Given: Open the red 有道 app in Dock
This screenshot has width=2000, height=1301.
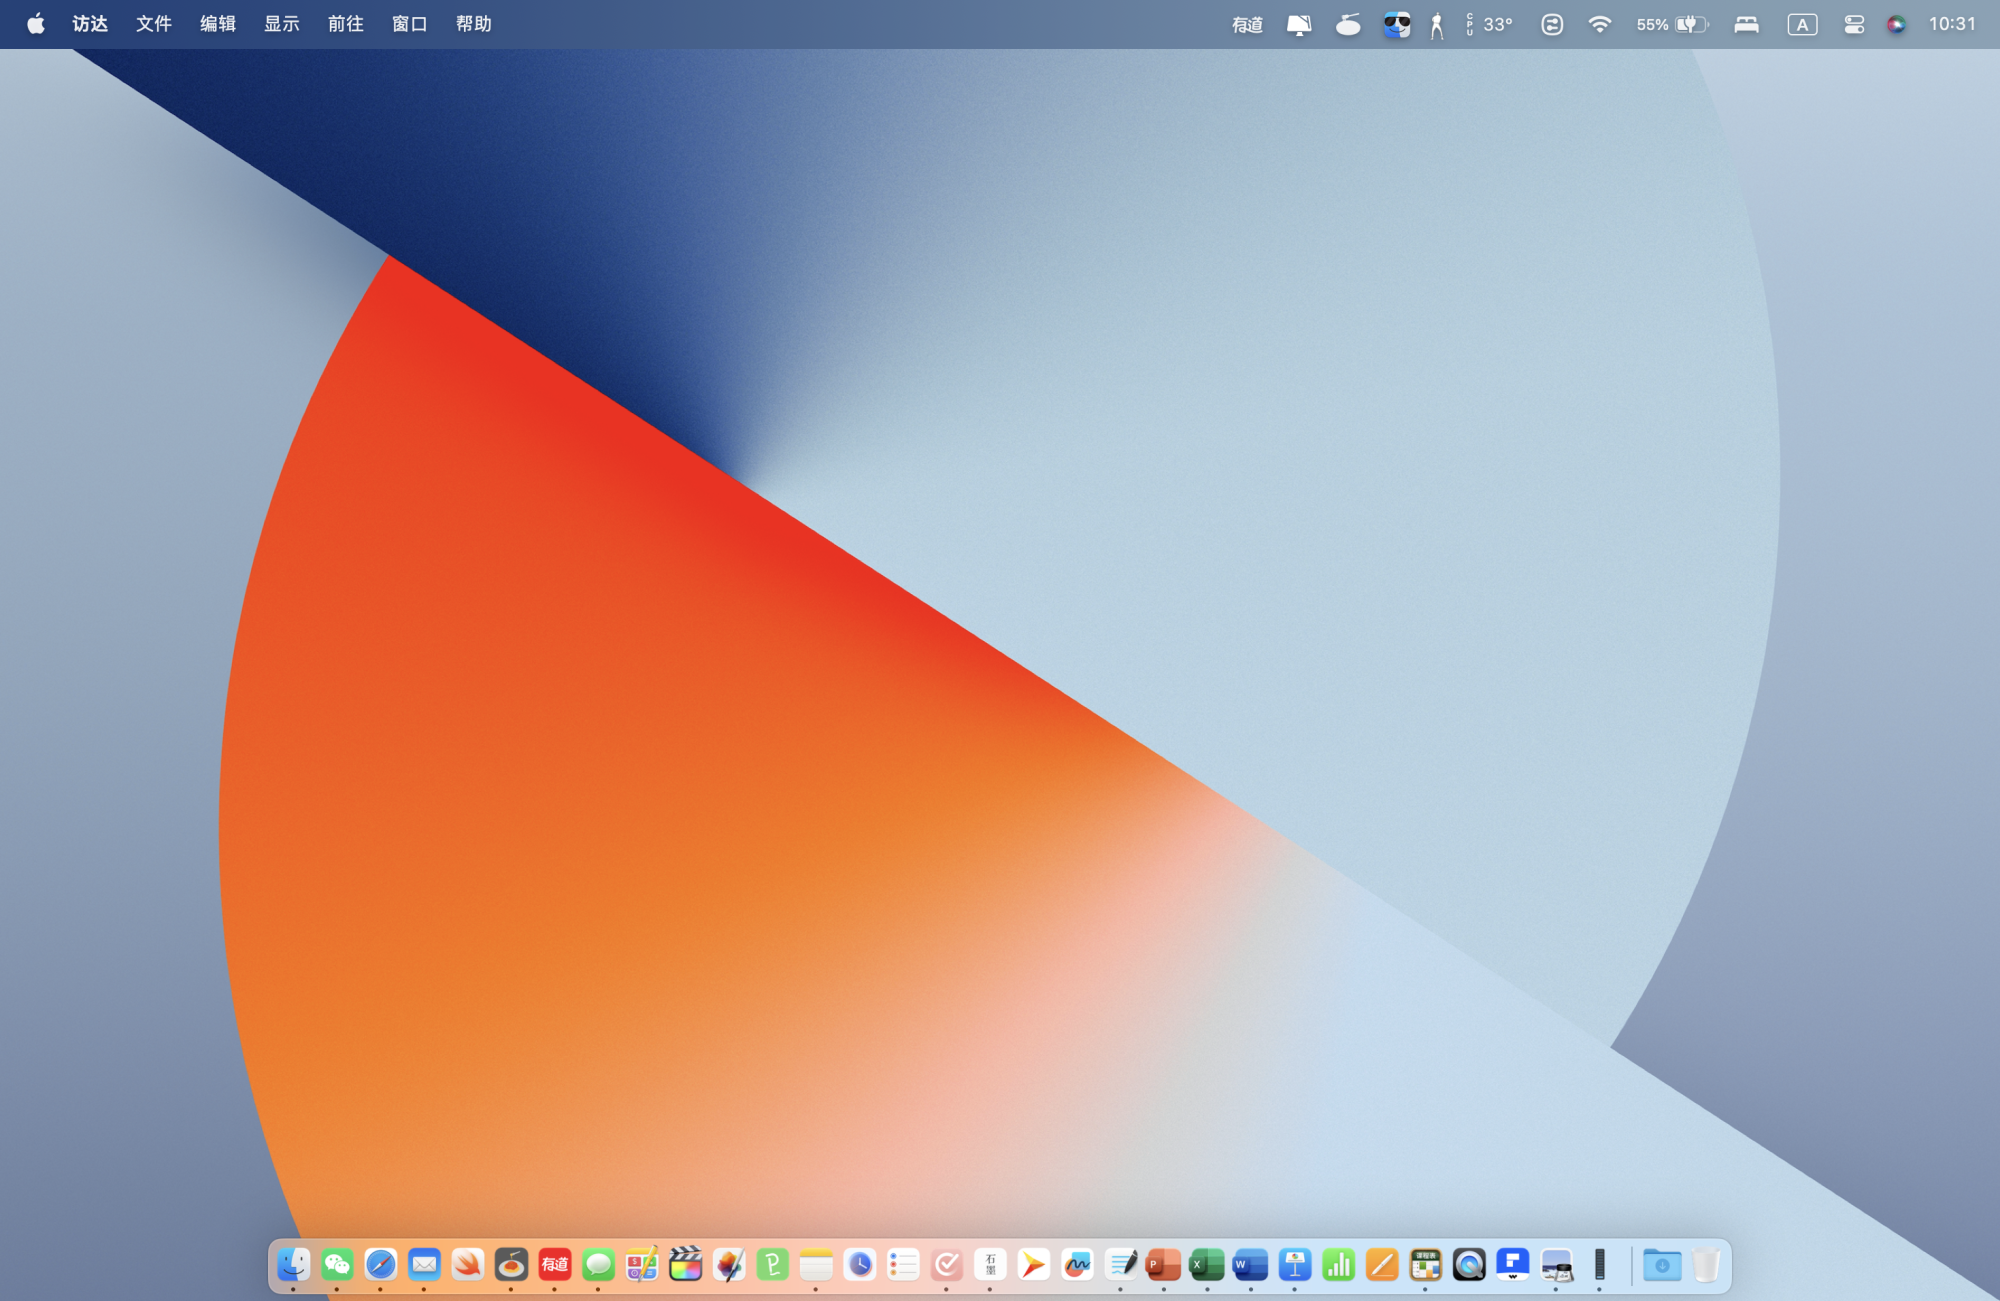Looking at the screenshot, I should (x=555, y=1265).
